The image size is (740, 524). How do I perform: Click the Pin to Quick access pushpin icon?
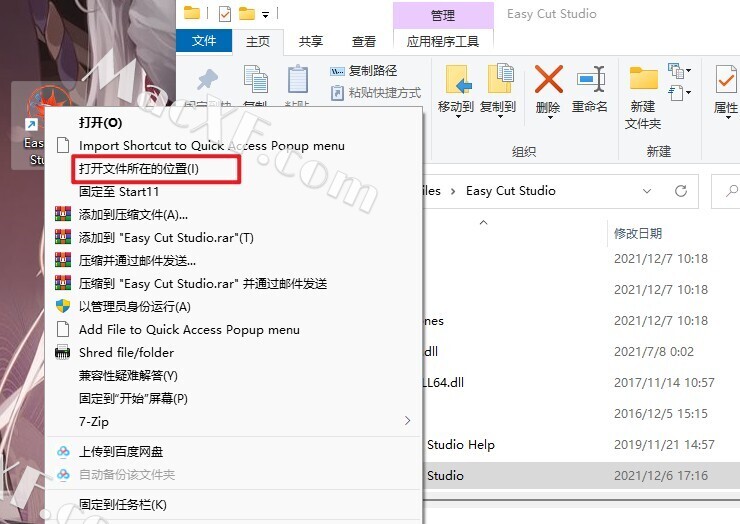click(x=207, y=79)
